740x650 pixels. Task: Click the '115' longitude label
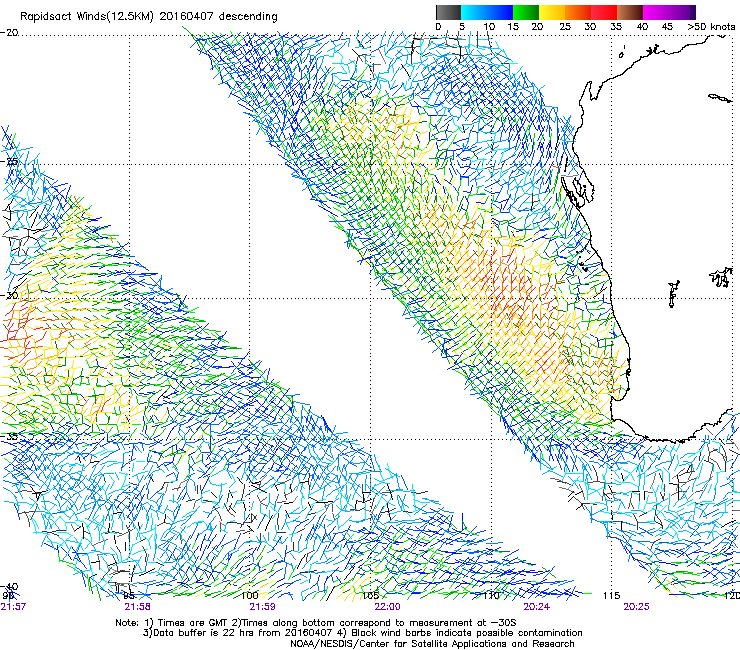[x=611, y=596]
